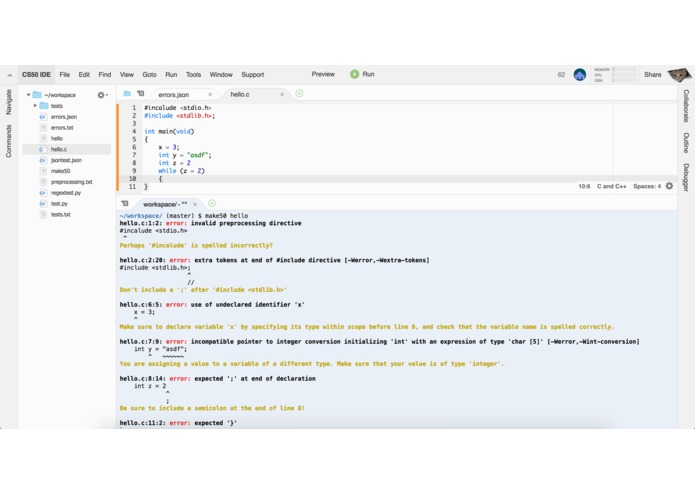The width and height of the screenshot is (695, 494).
Task: Open the CS50 IDE menu
Action: point(36,75)
